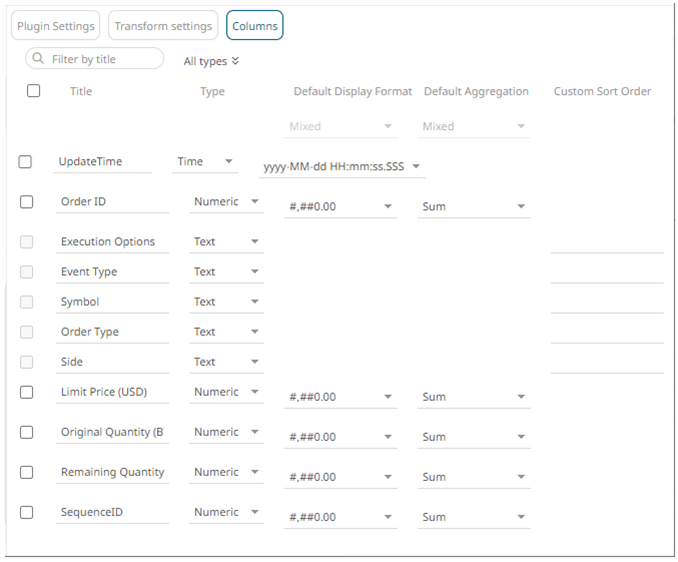This screenshot has width=678, height=562.
Task: Open the UpdateTime date format dropdown
Action: (x=415, y=167)
